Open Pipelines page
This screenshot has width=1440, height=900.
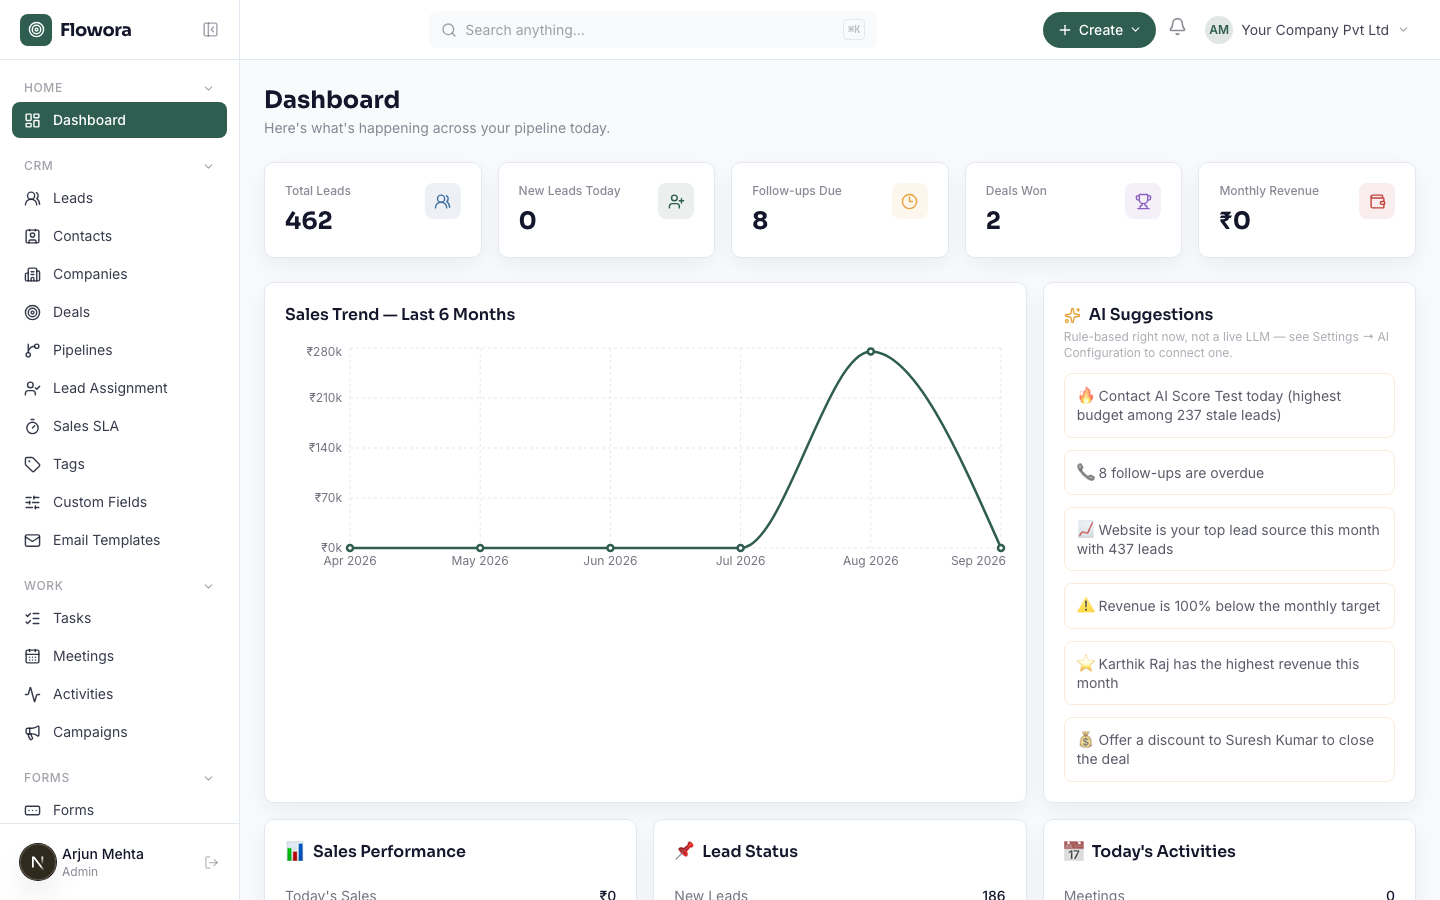click(x=119, y=350)
